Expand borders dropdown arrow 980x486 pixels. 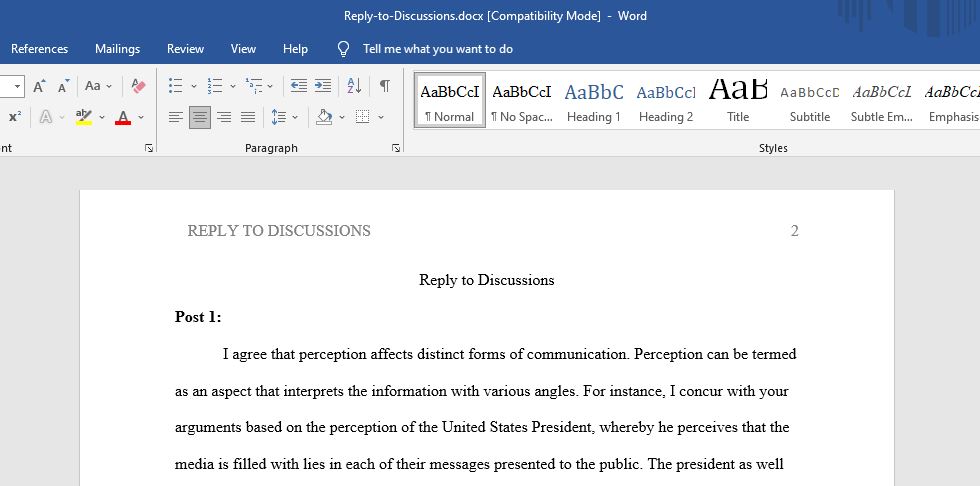(381, 117)
